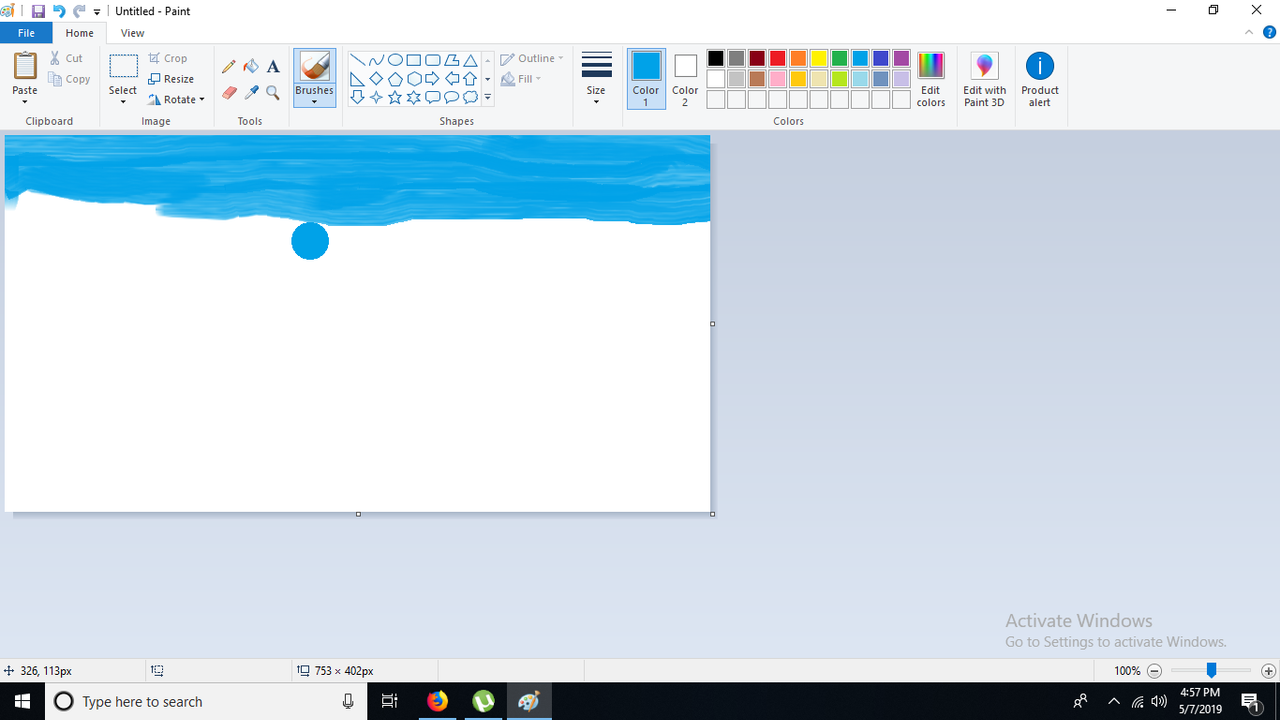Screen dimensions: 1280x720
Task: Open the File menu
Action: point(26,33)
